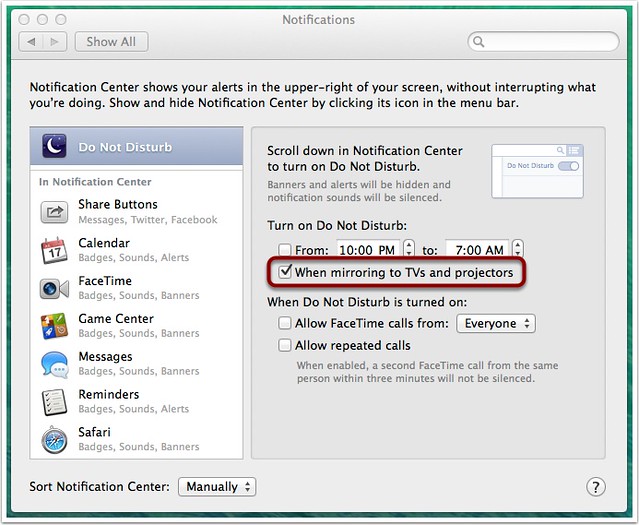Click the Game Center icon
639x525 pixels.
tap(54, 326)
